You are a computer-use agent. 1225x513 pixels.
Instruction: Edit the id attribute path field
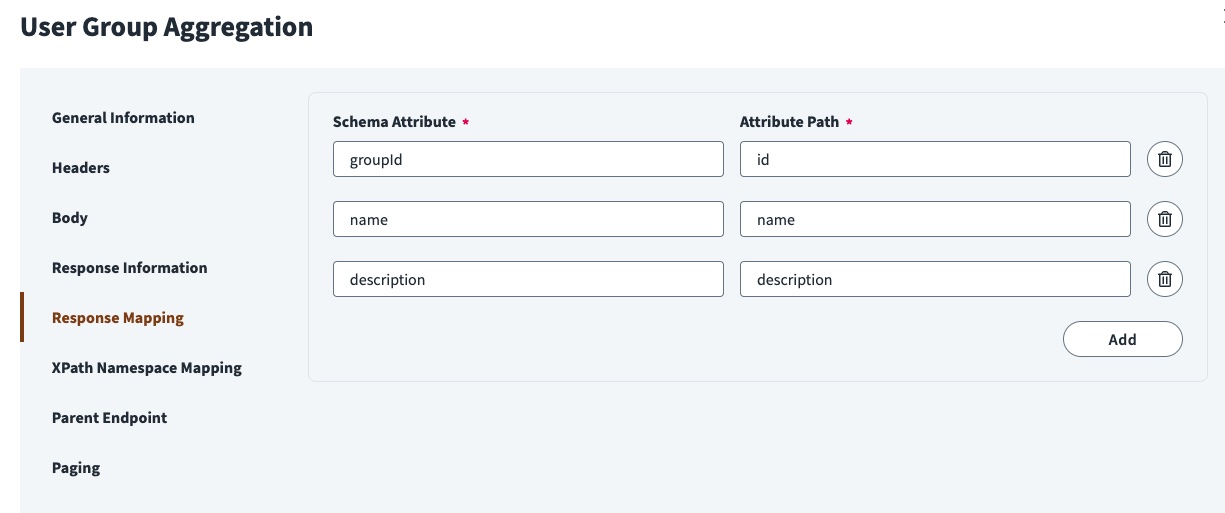(936, 159)
